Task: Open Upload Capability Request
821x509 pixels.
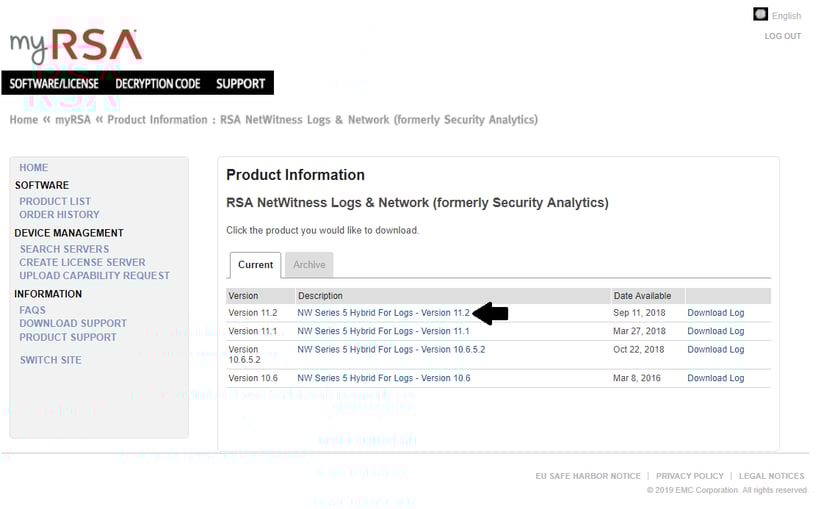Action: [x=94, y=275]
